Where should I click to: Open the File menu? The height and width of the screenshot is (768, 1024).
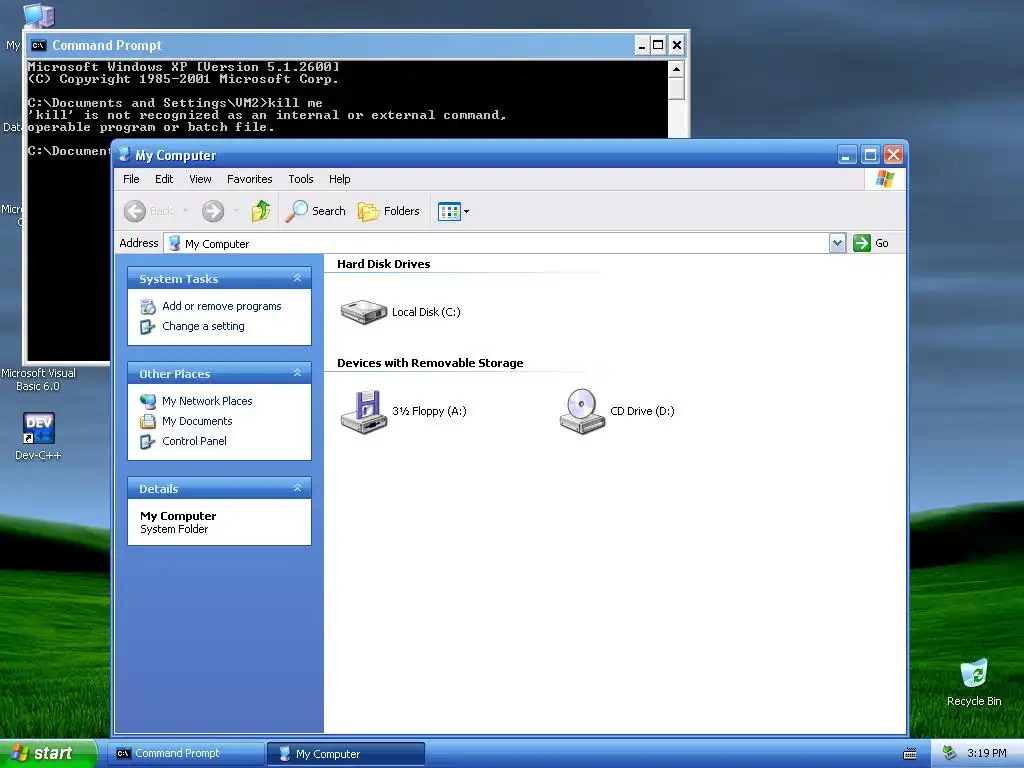131,179
